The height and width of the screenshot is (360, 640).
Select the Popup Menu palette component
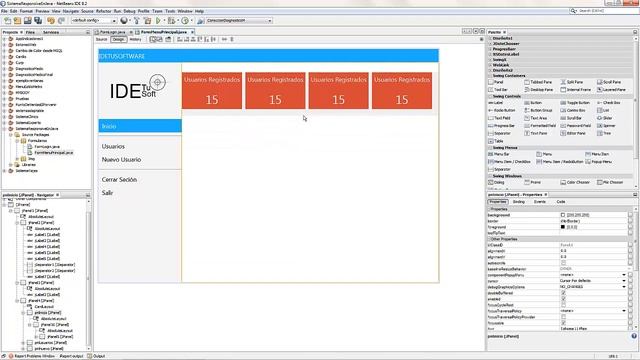click(598, 162)
